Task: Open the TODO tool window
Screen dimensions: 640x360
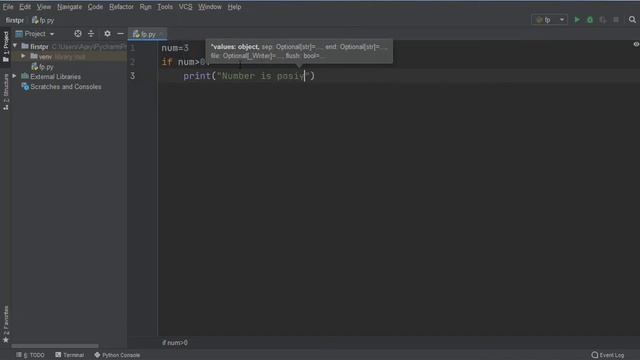Action: point(31,355)
